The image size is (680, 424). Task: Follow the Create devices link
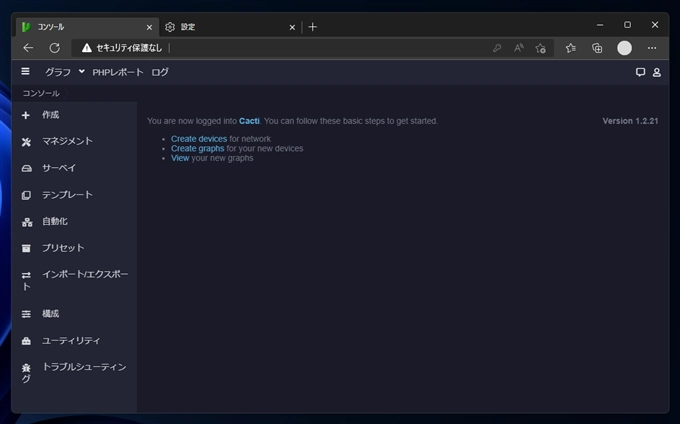coord(199,139)
